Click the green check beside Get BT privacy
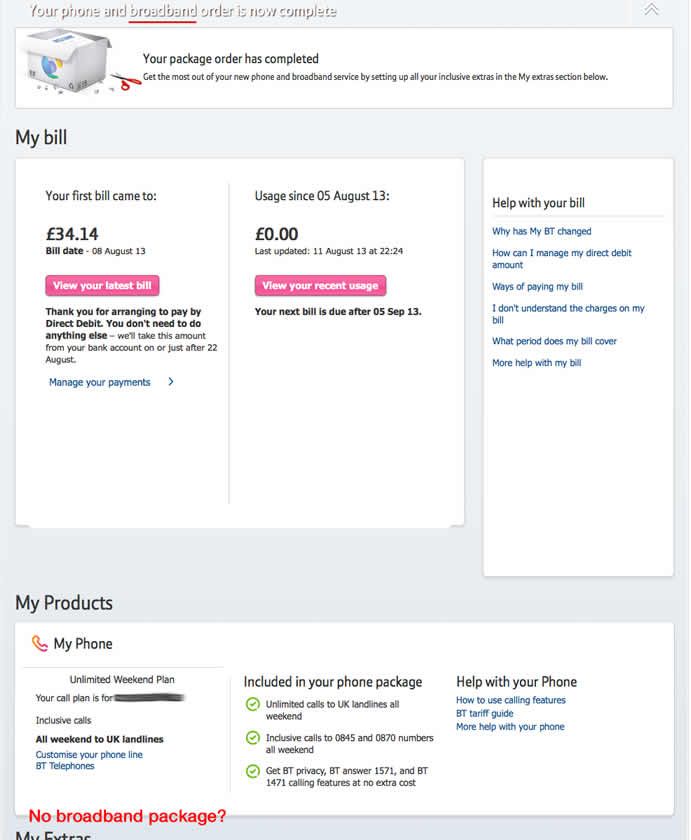691x840 pixels. coord(252,771)
